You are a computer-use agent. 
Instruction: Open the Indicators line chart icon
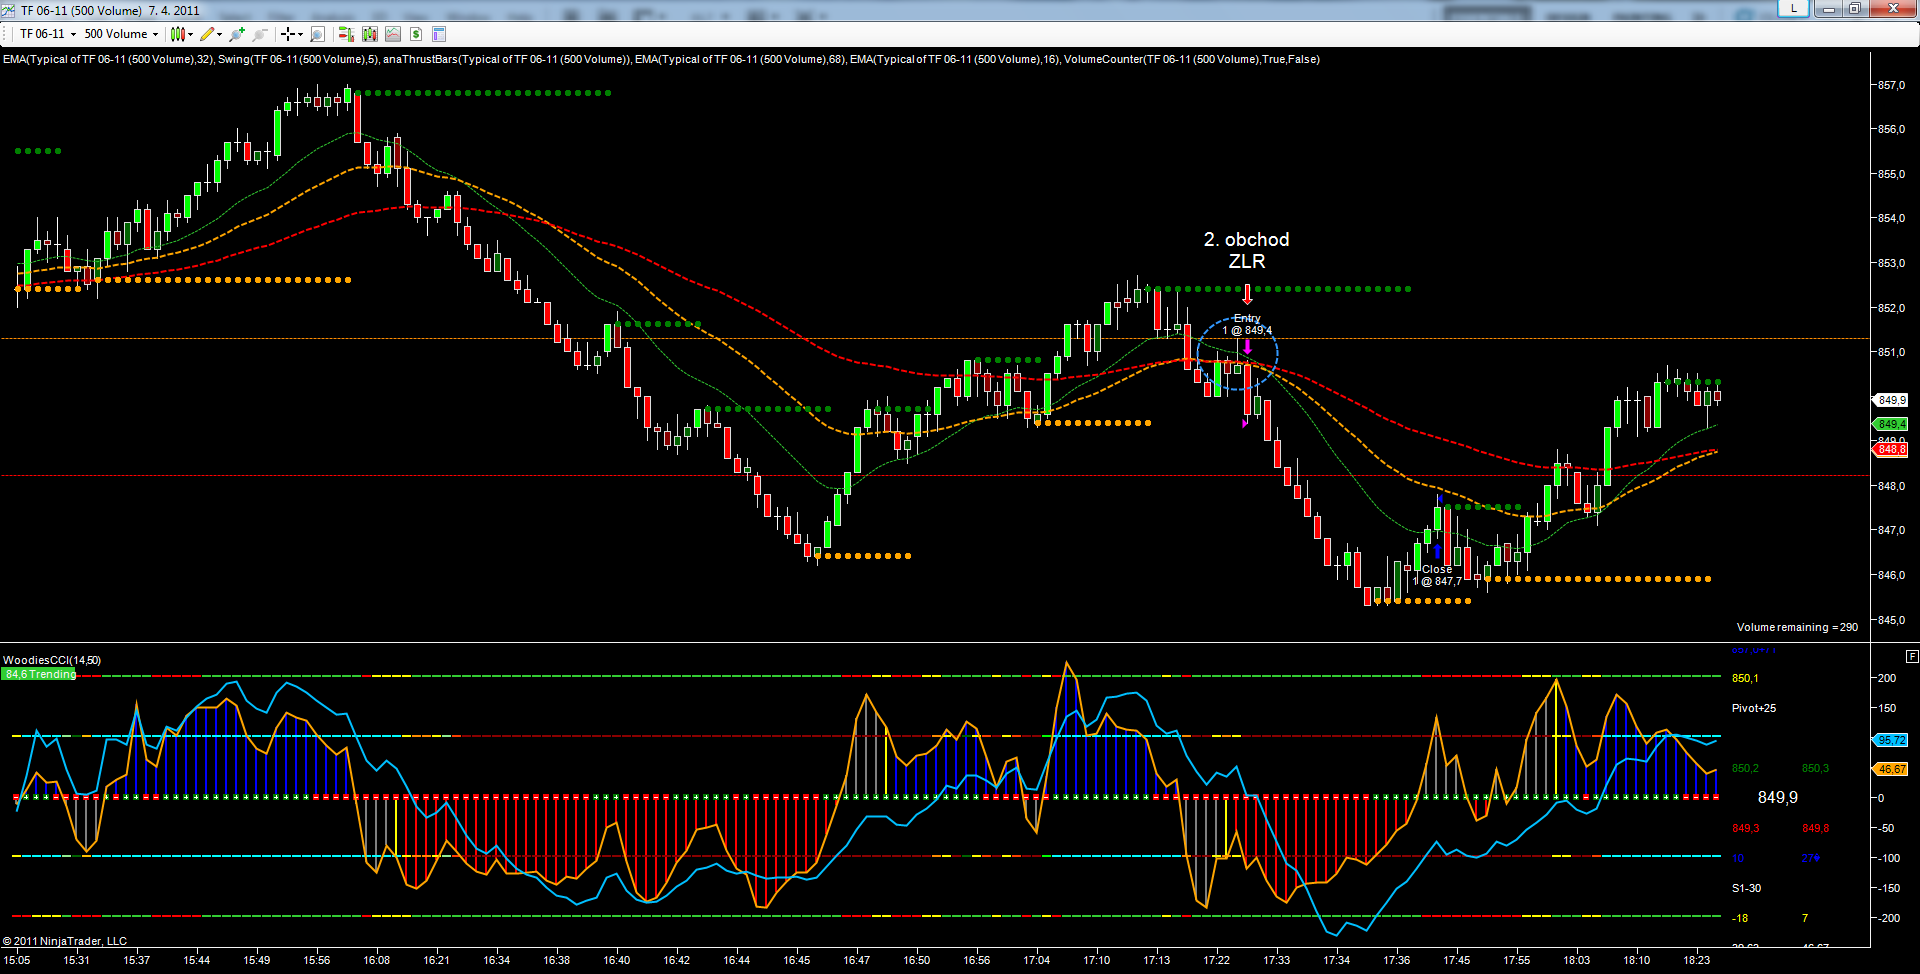tap(393, 34)
